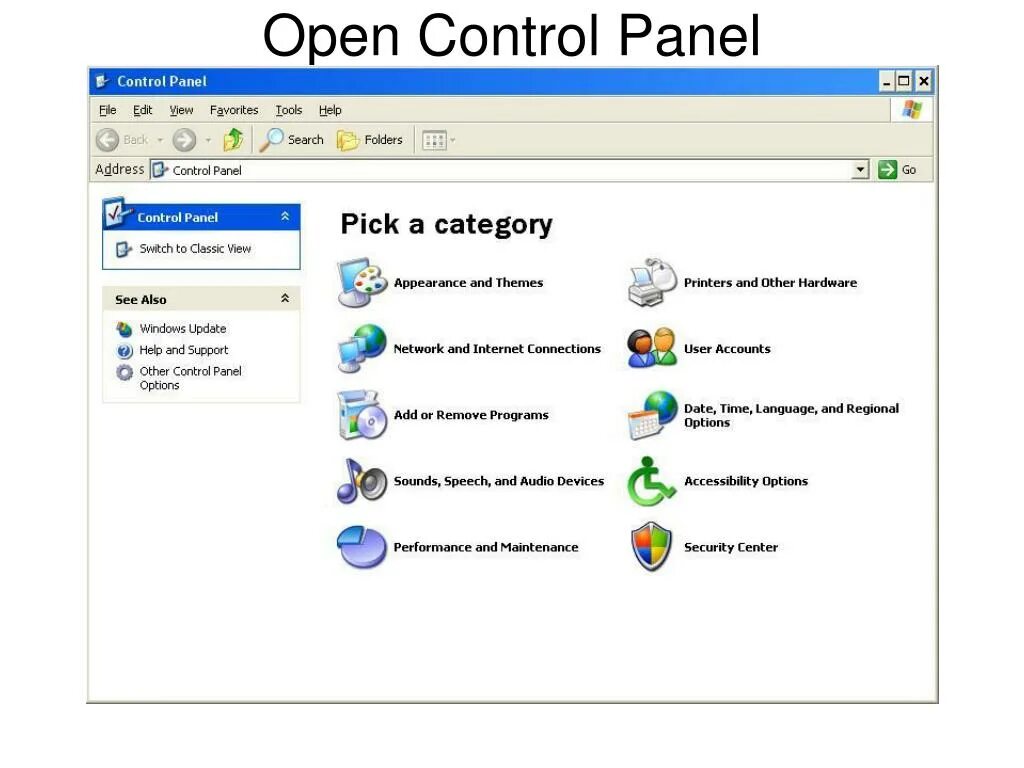Open the Help menu
The width and height of the screenshot is (1024, 768).
pos(330,110)
